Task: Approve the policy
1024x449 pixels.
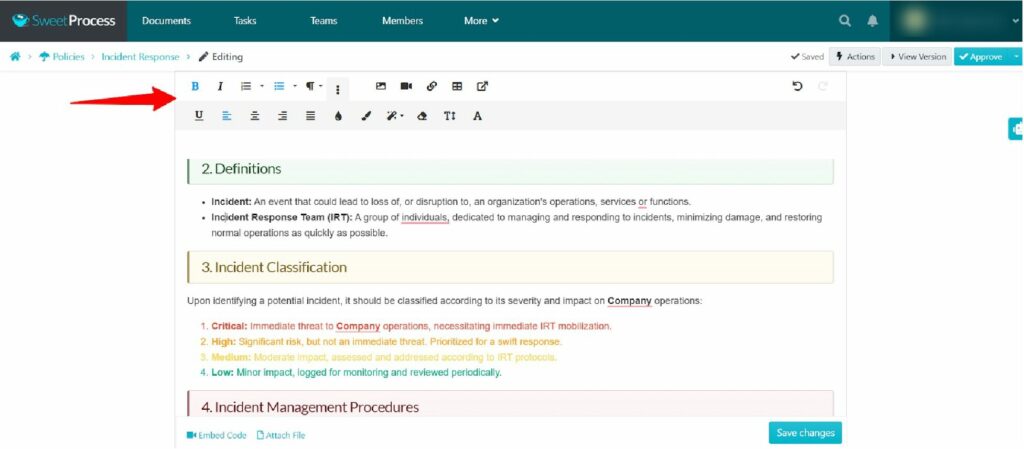Action: [x=982, y=57]
